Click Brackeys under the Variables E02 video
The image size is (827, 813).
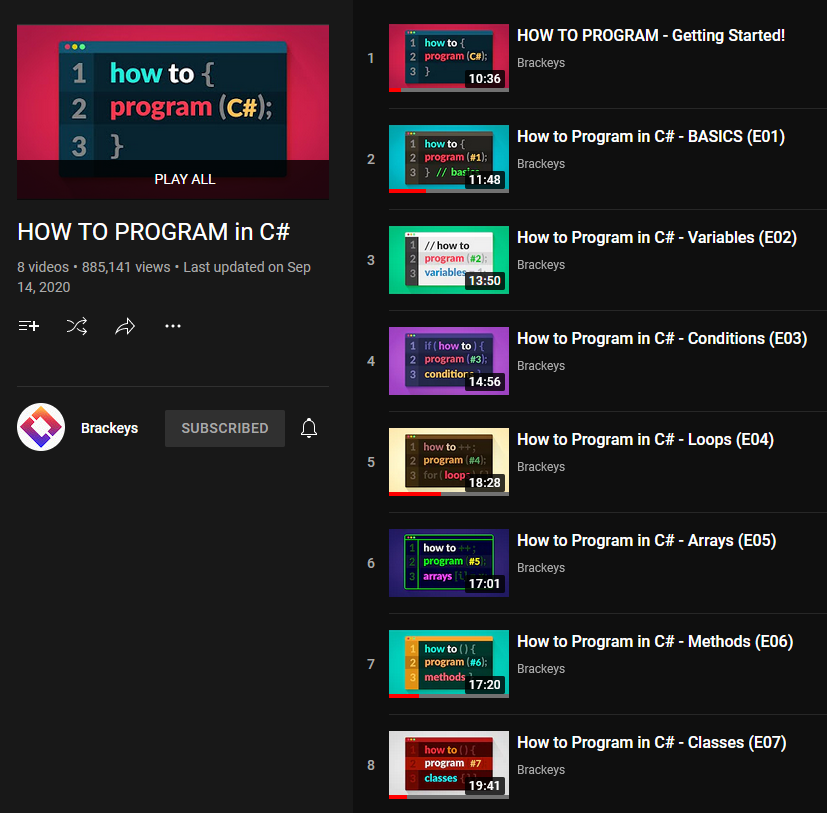[x=541, y=265]
